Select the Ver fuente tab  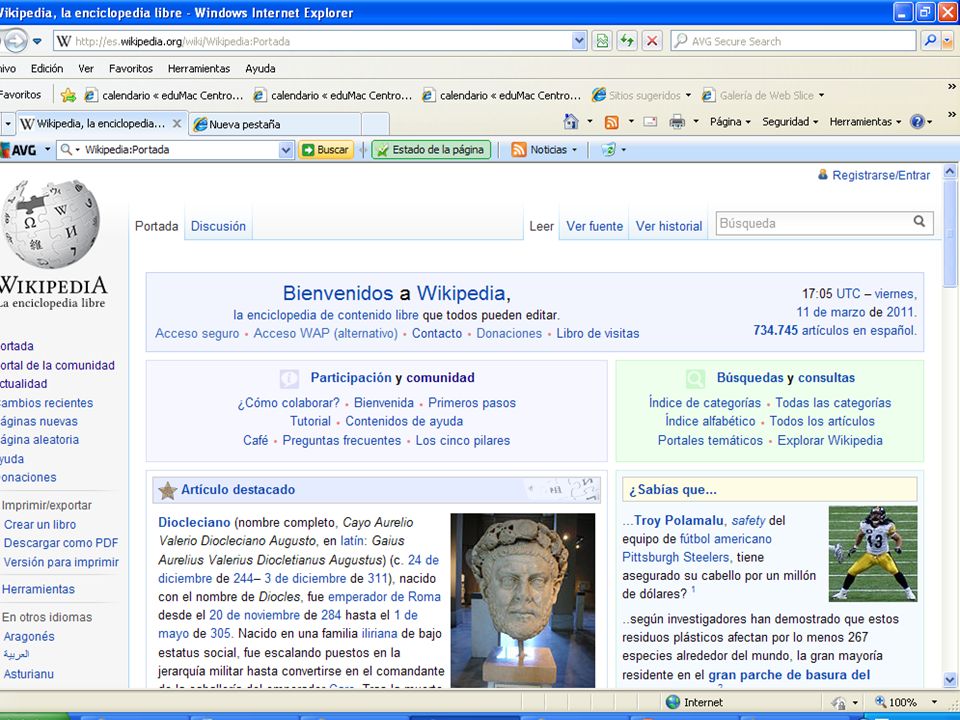click(x=594, y=226)
